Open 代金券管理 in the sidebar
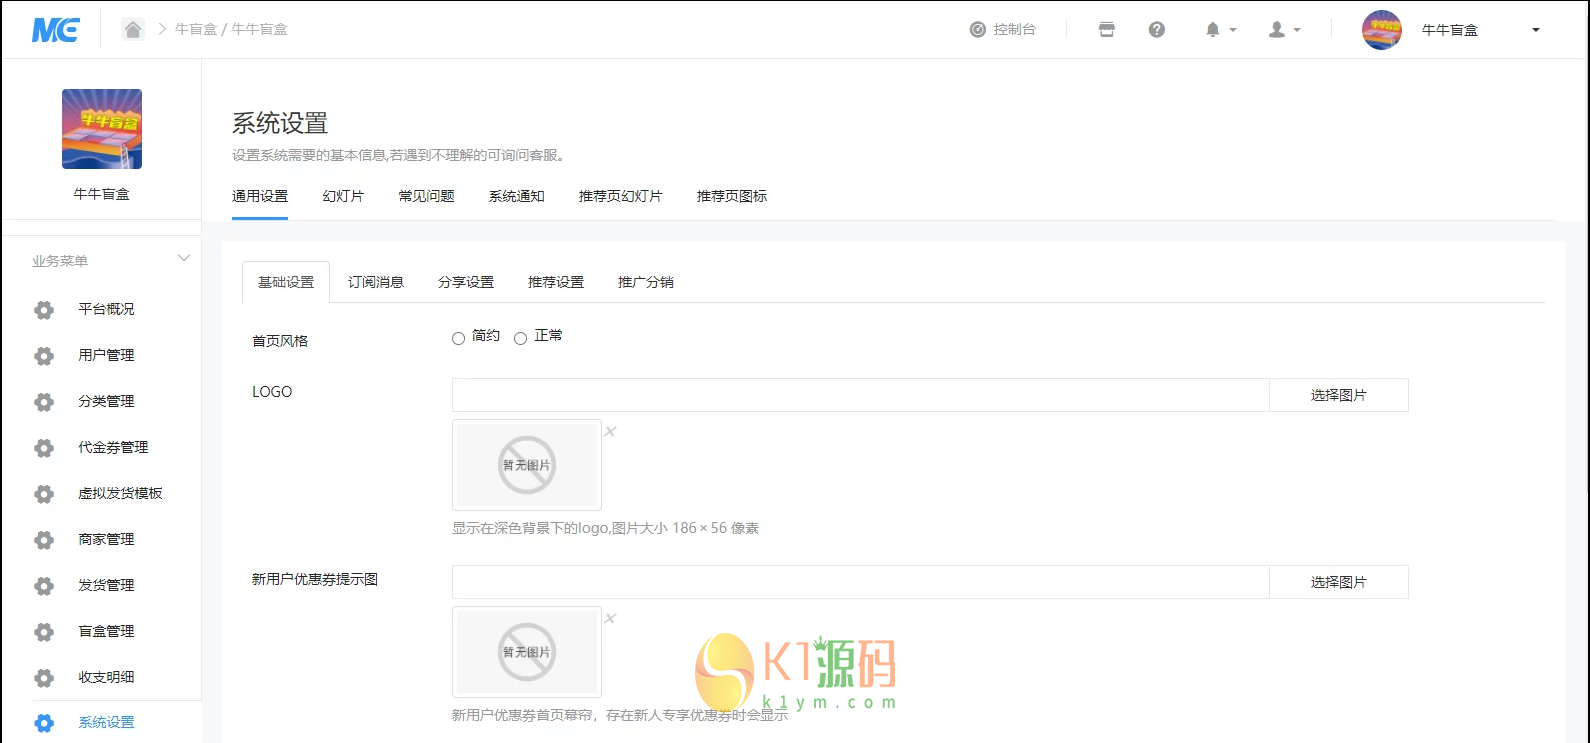The height and width of the screenshot is (743, 1590). pos(113,447)
